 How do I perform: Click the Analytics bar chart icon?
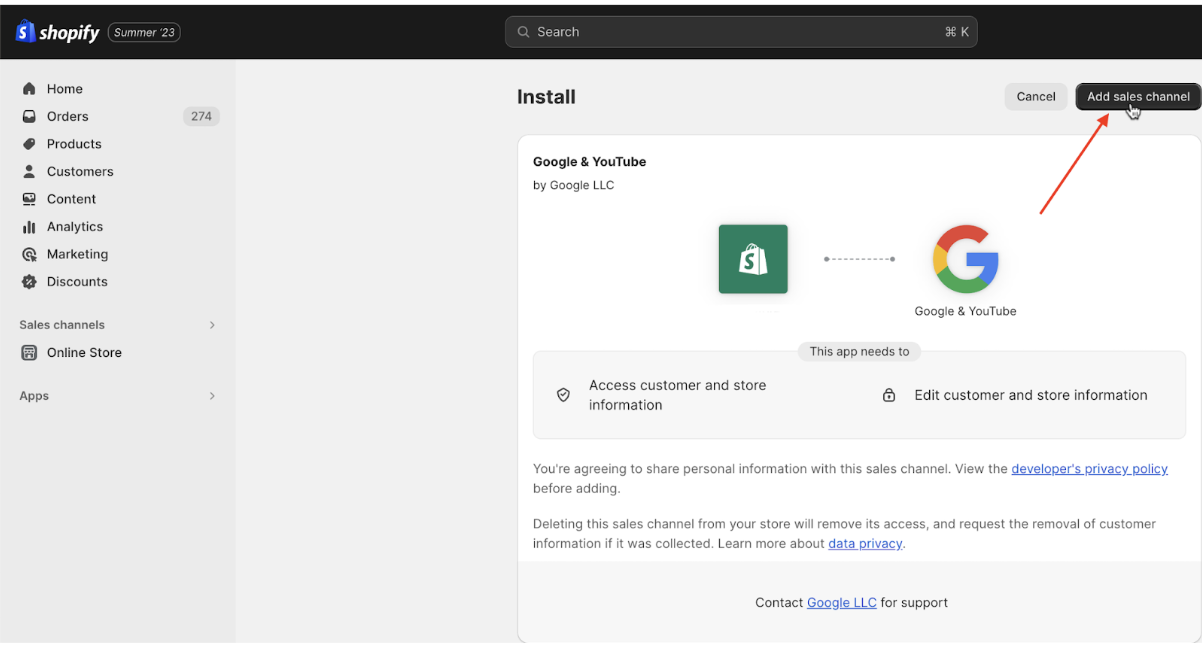[x=29, y=227]
